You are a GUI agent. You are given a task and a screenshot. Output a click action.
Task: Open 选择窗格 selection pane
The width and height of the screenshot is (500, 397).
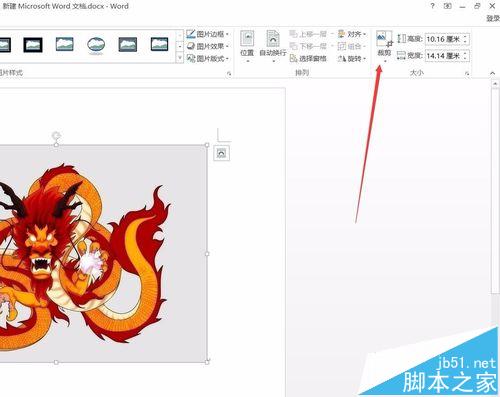point(308,59)
